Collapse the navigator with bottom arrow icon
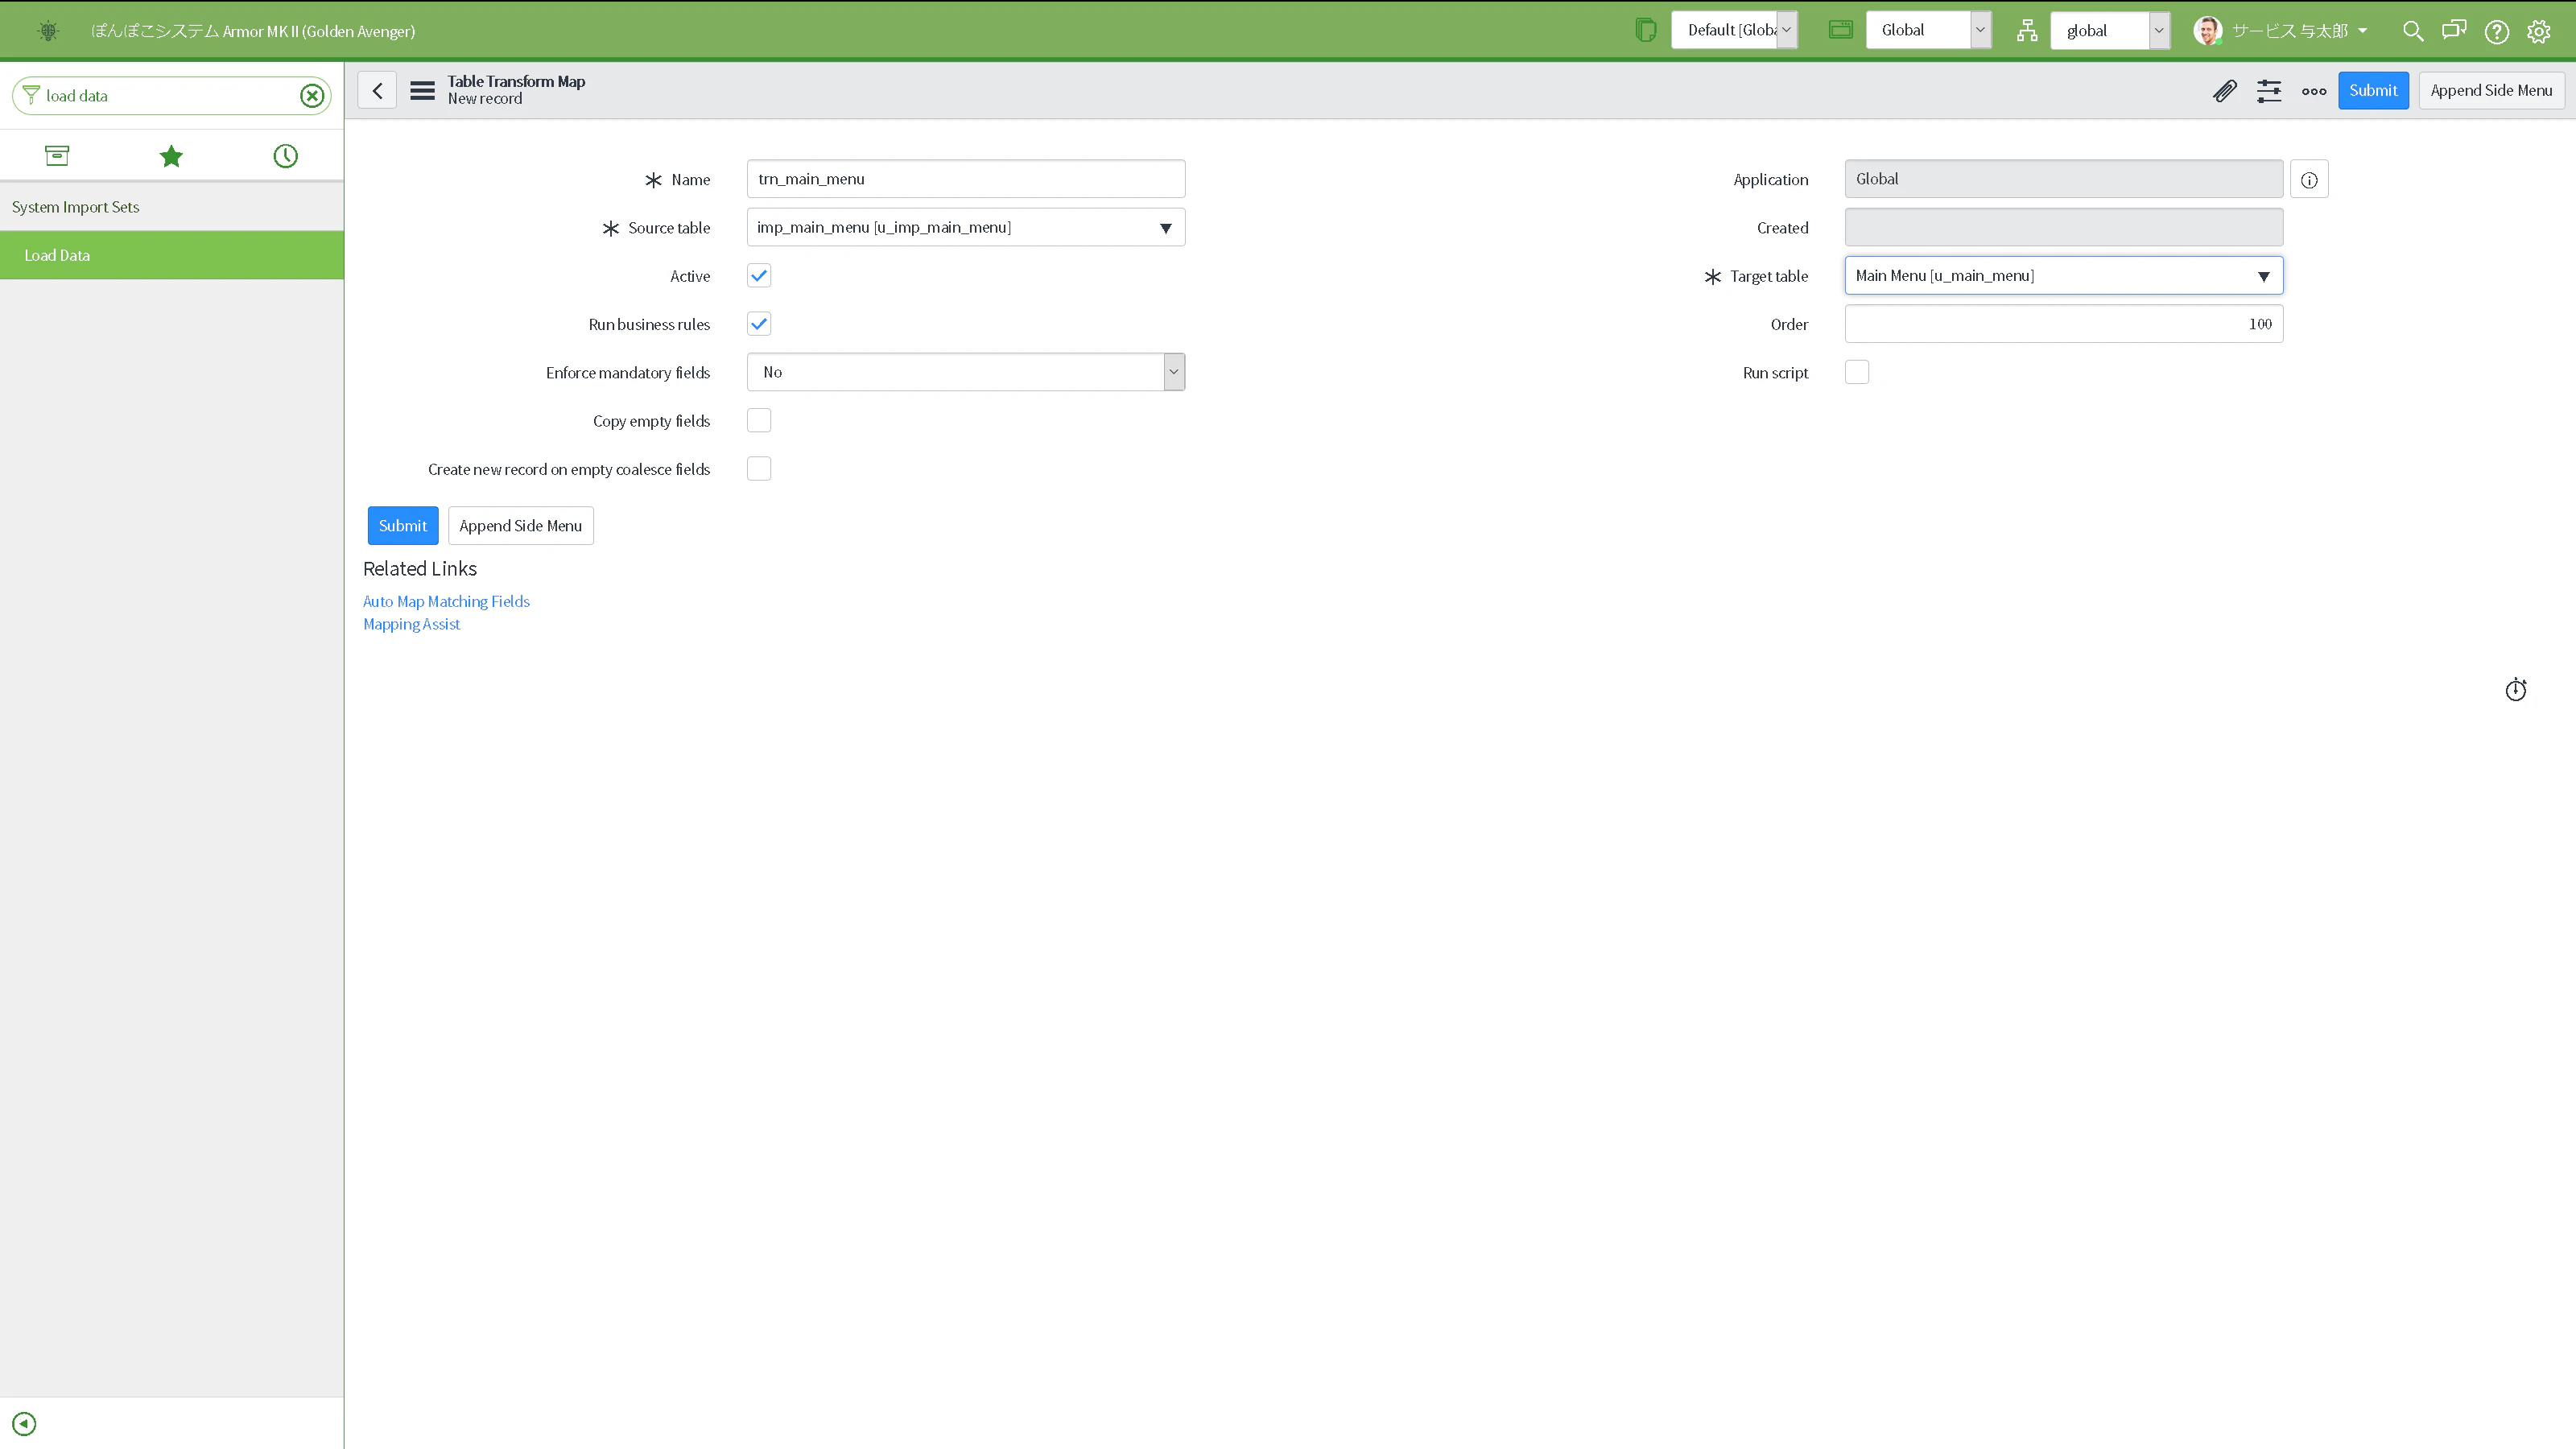 click(24, 1423)
